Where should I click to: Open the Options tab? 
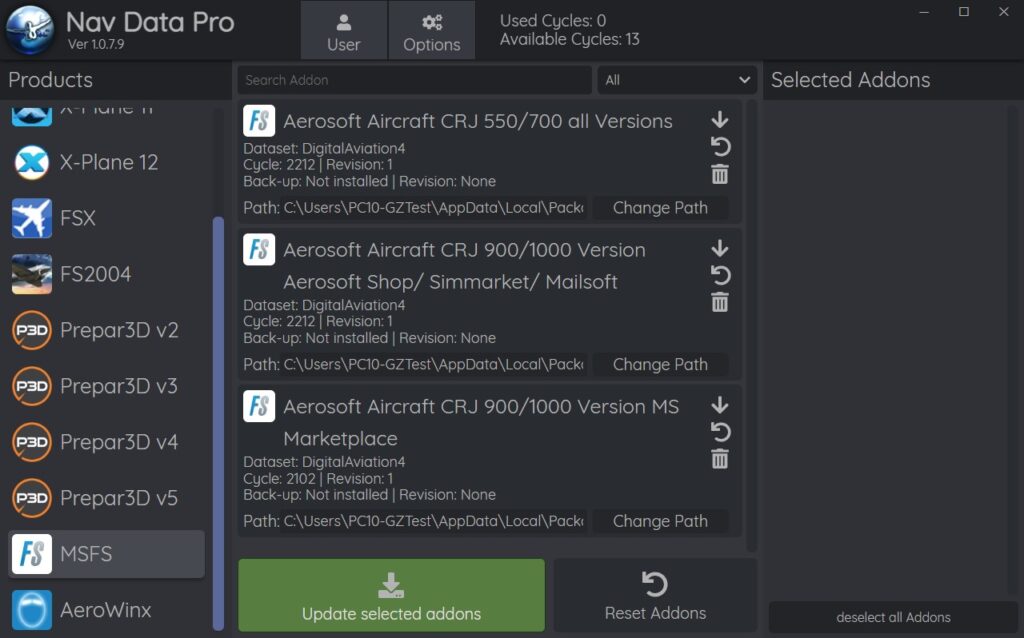click(432, 31)
